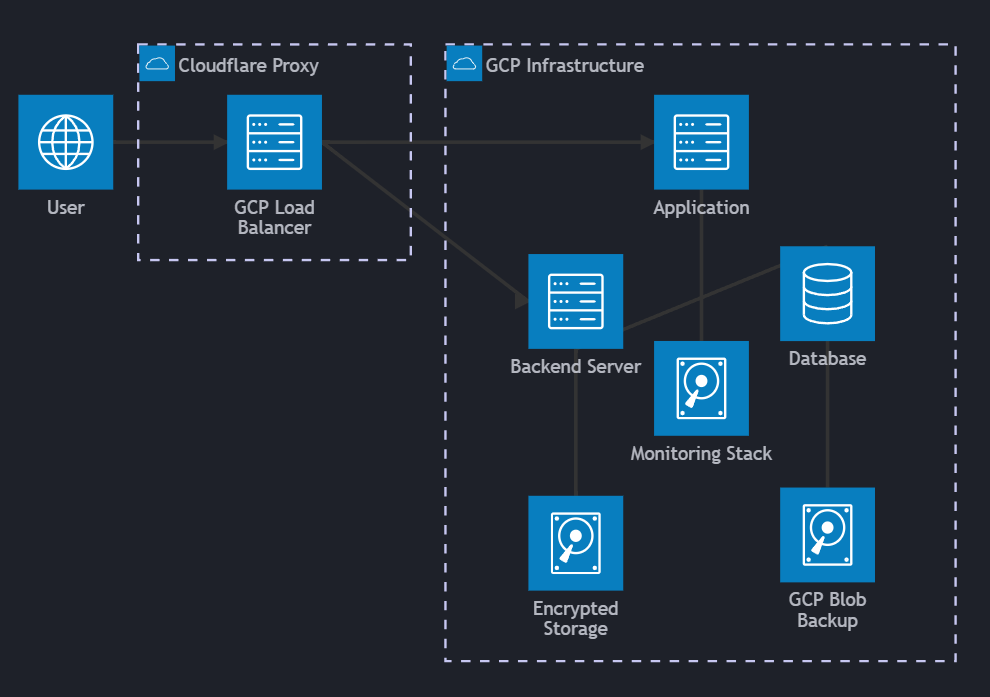The image size is (990, 697).
Task: Click the "GCP Load Balancer" label
Action: pyautogui.click(x=274, y=217)
